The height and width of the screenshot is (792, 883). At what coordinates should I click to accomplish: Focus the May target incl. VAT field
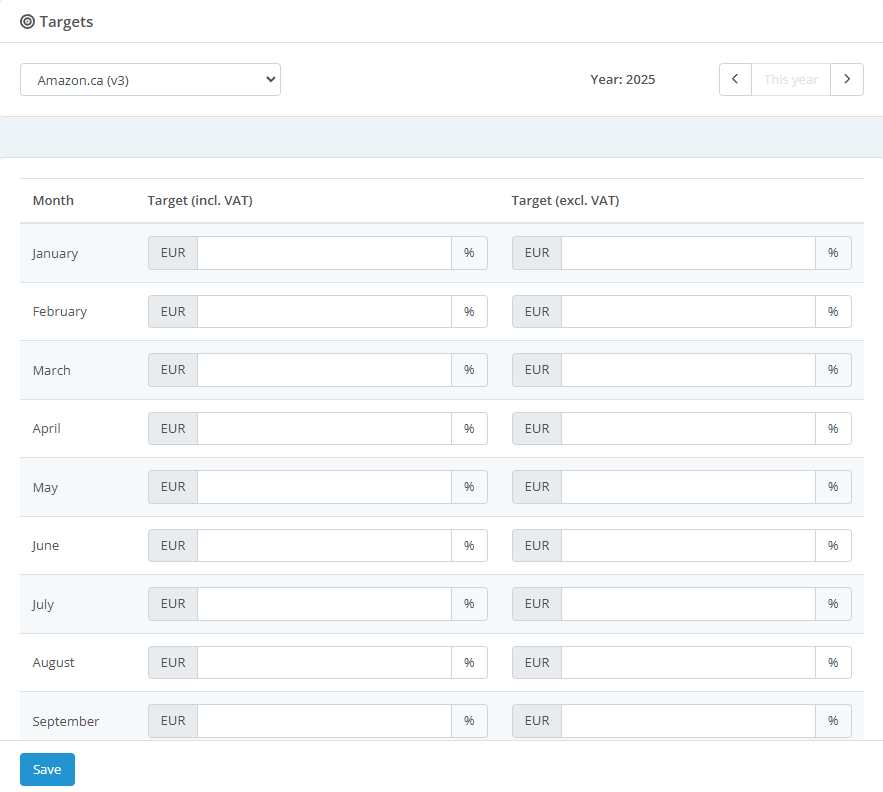click(x=324, y=487)
